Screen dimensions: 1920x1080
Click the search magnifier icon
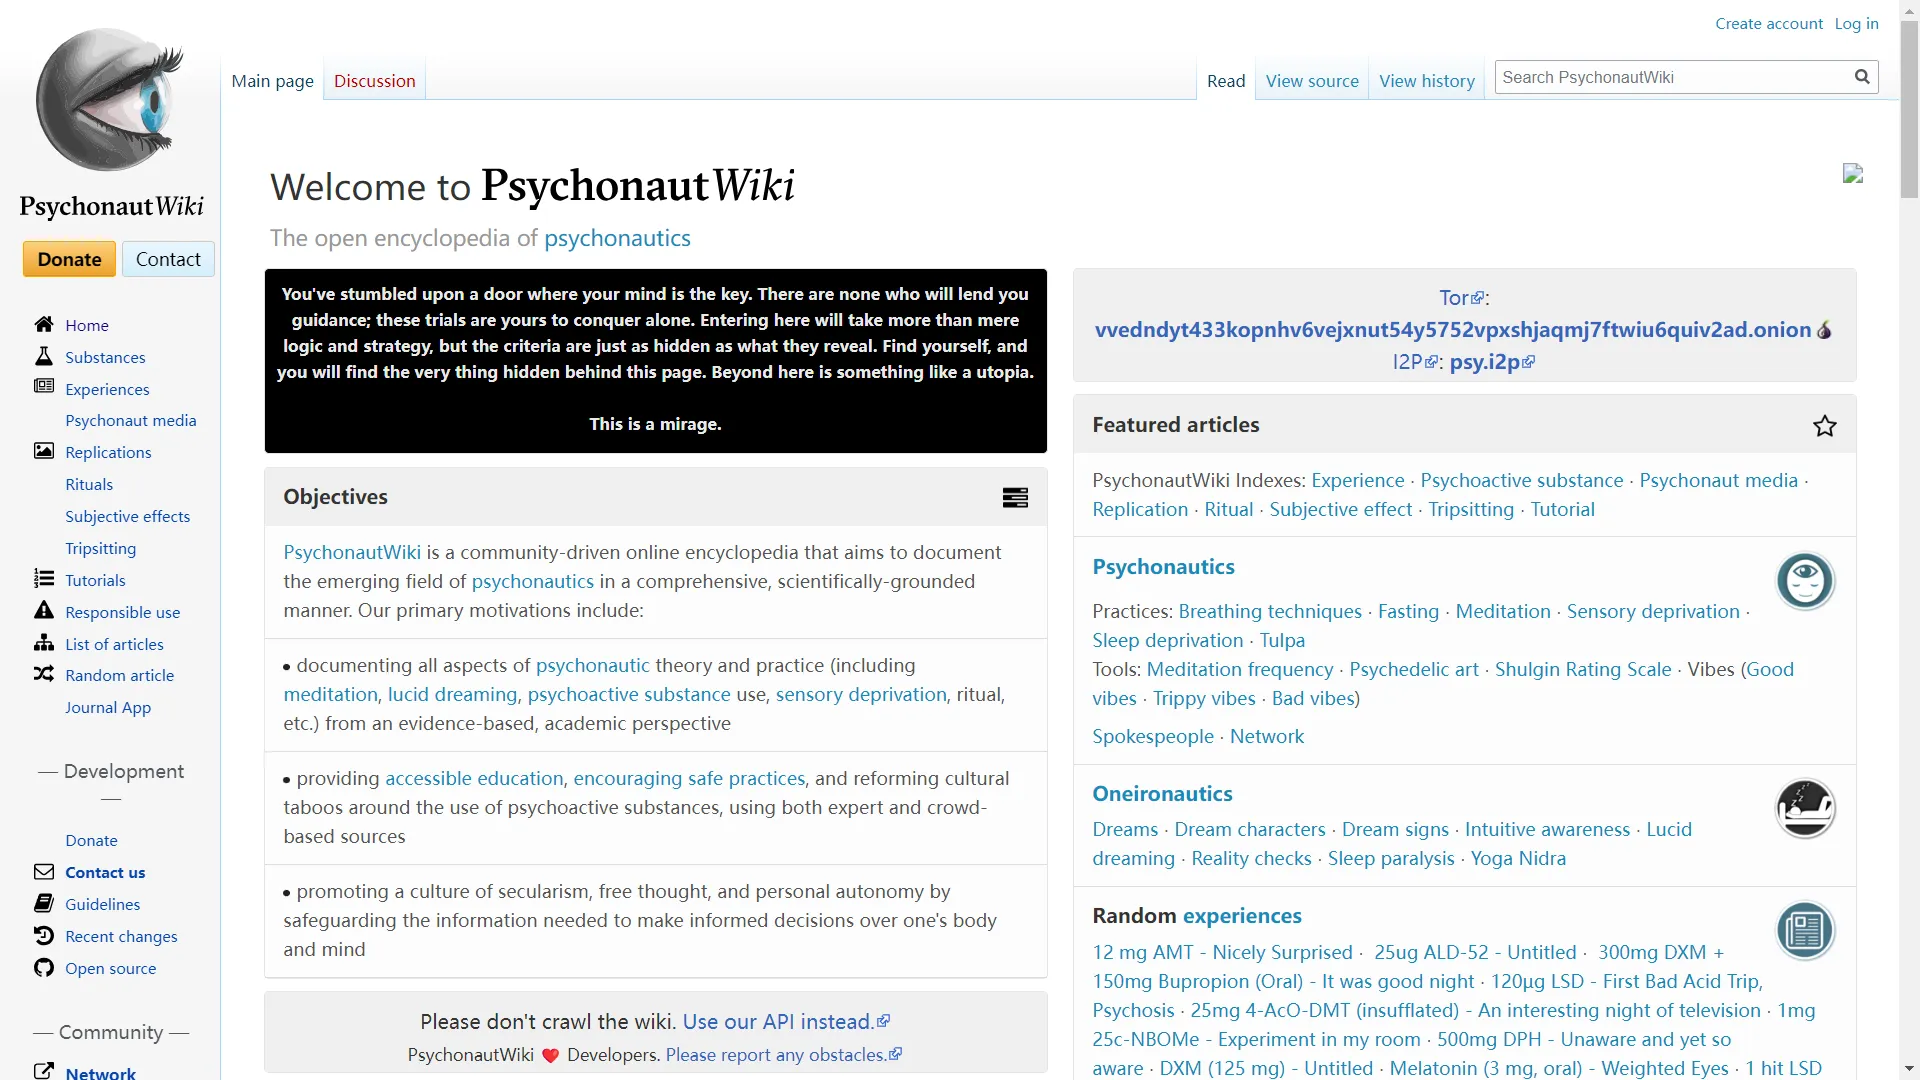[x=1862, y=76]
